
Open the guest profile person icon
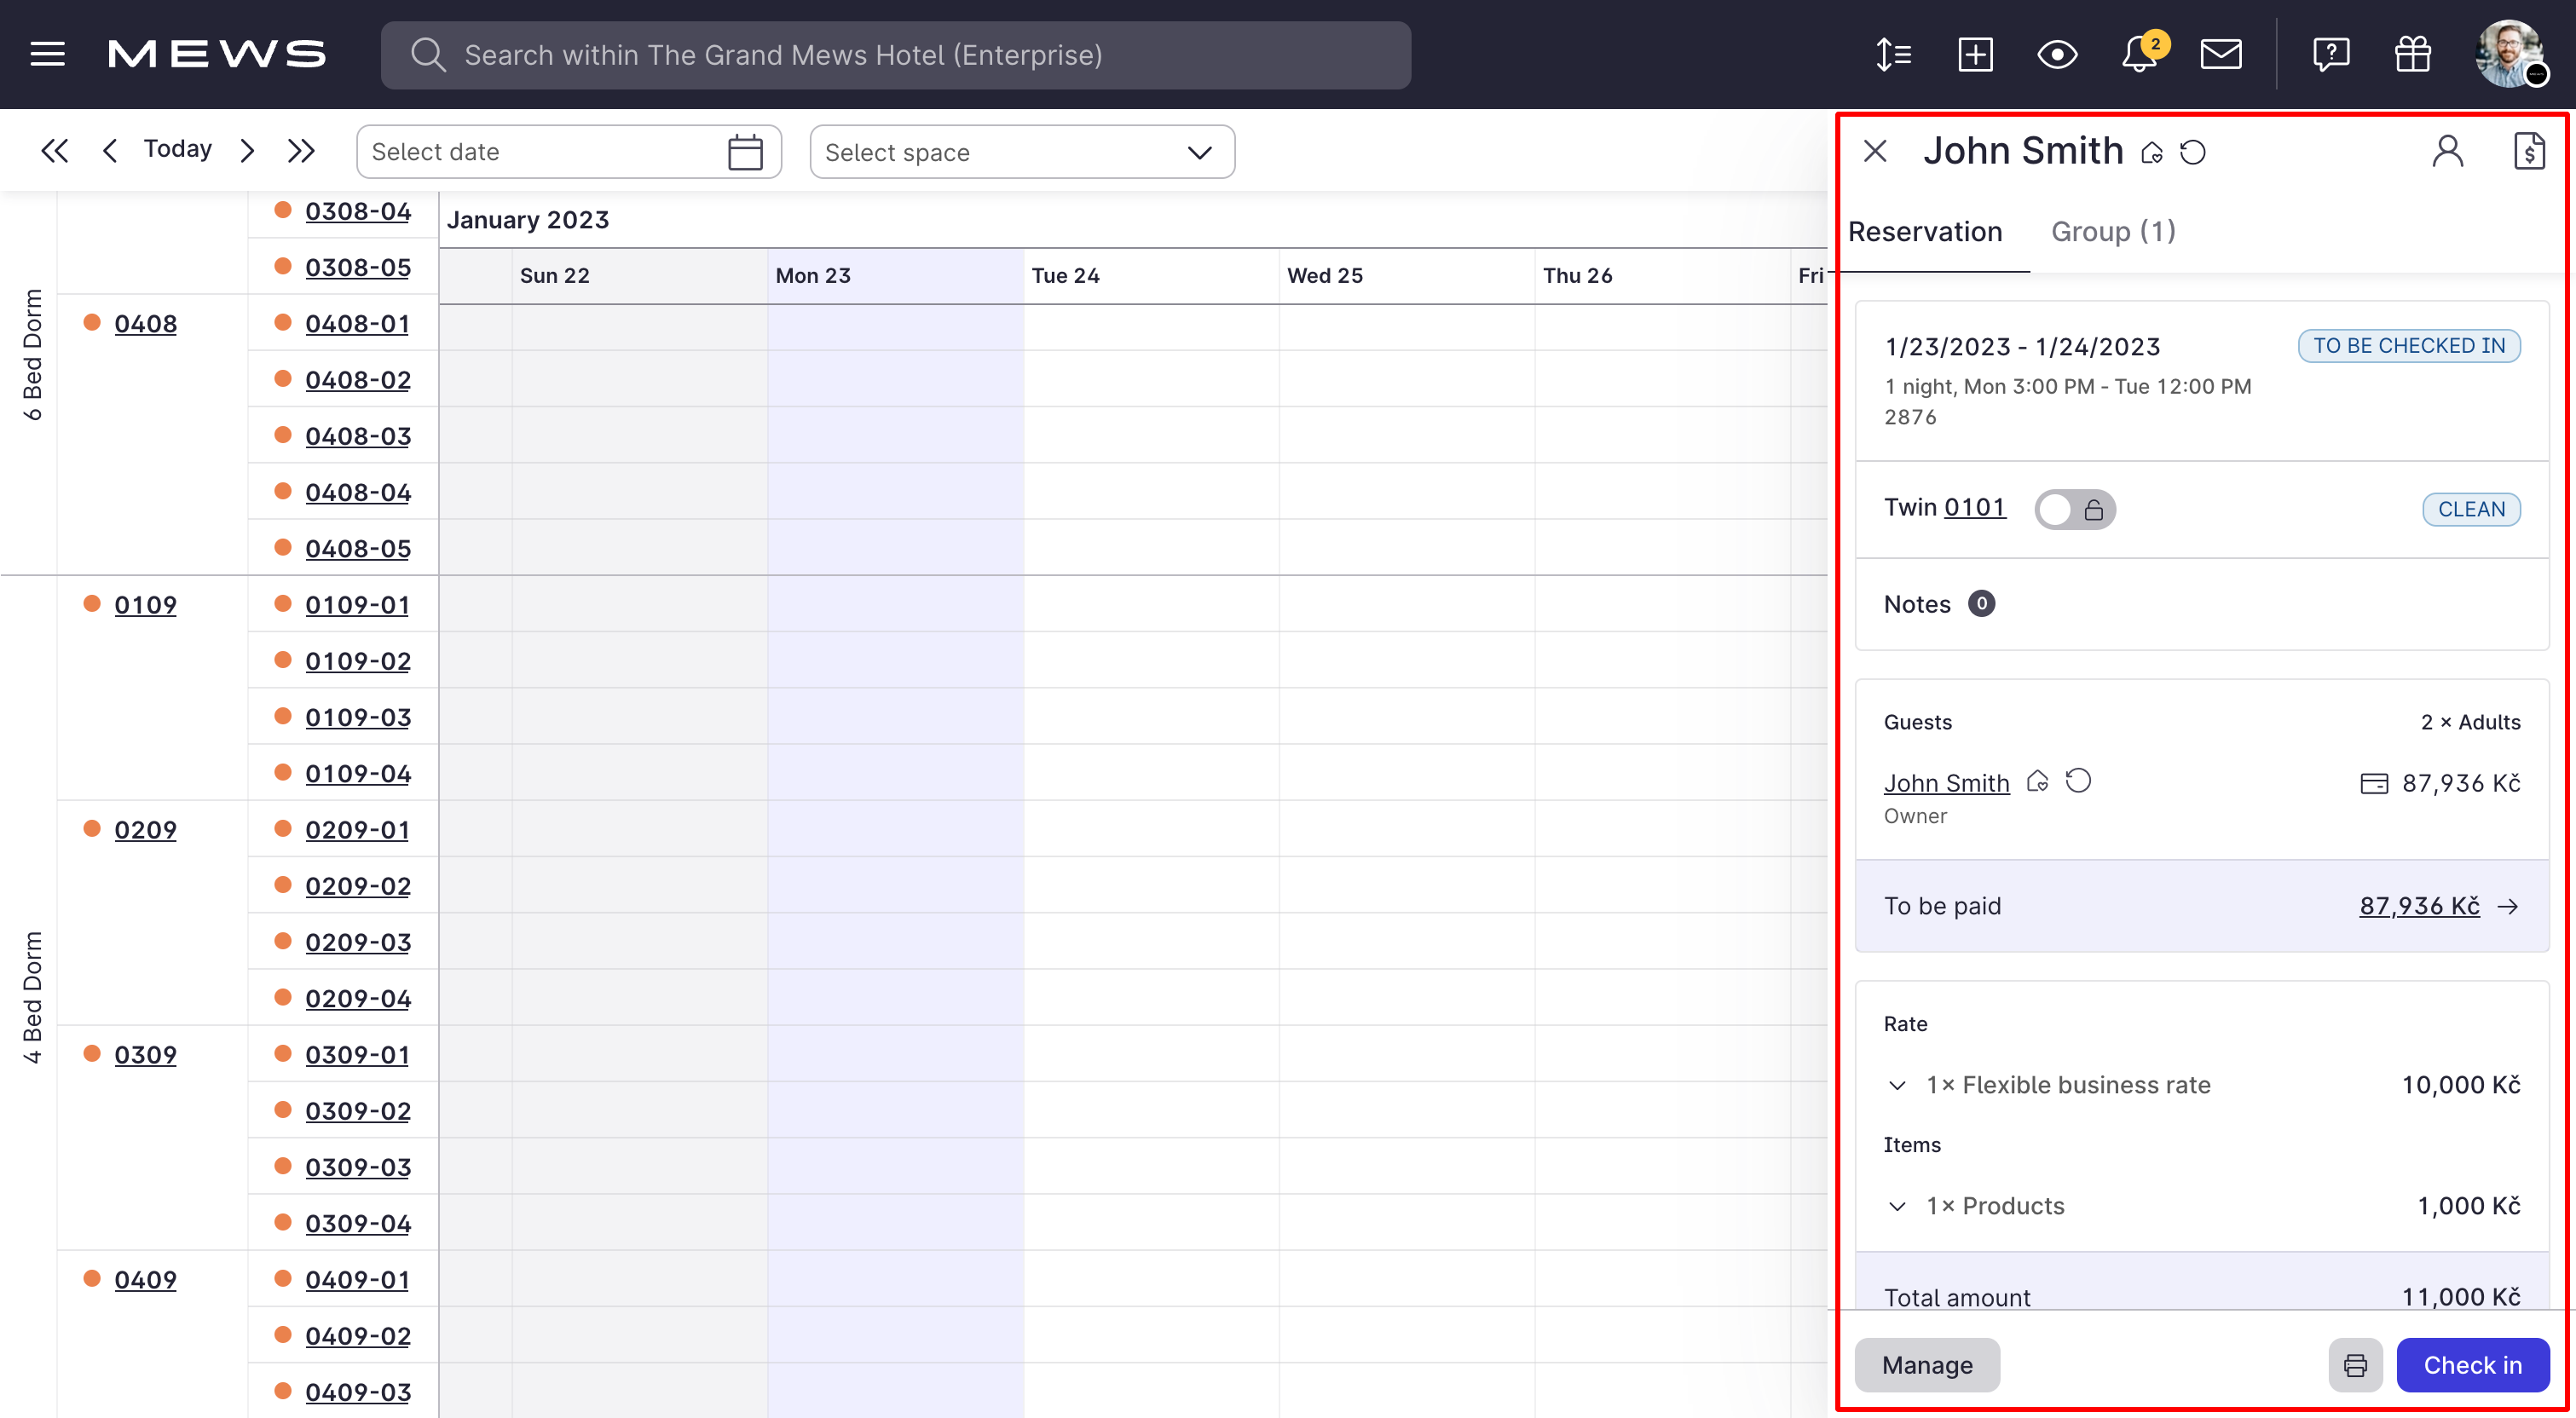(2448, 150)
